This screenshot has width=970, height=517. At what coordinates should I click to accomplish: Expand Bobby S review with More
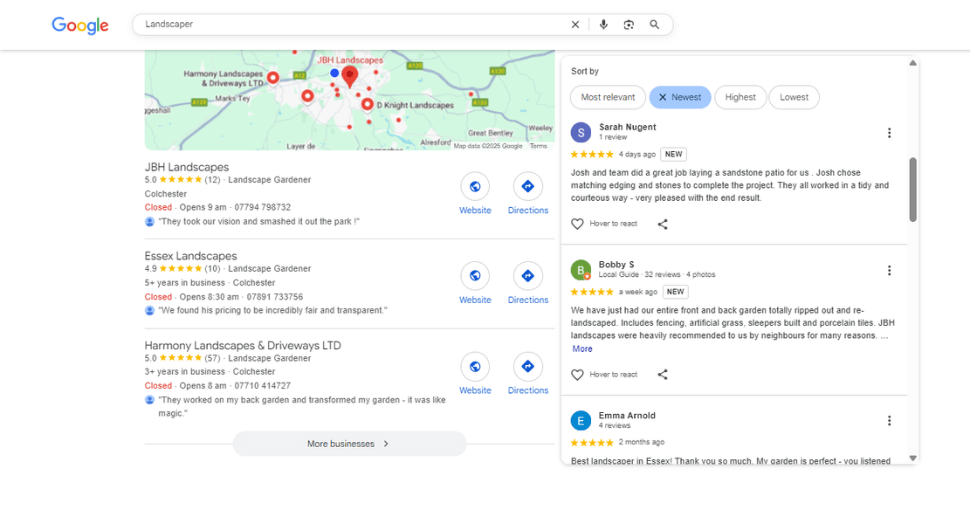click(x=582, y=349)
